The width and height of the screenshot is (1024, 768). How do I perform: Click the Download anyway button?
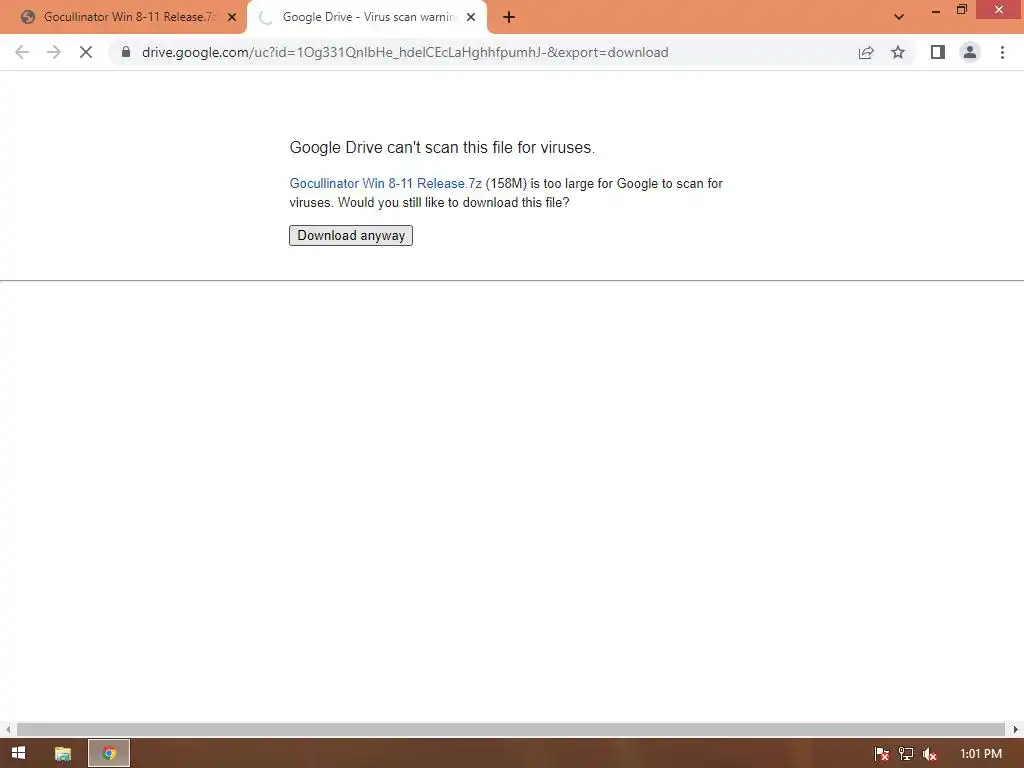pos(351,235)
